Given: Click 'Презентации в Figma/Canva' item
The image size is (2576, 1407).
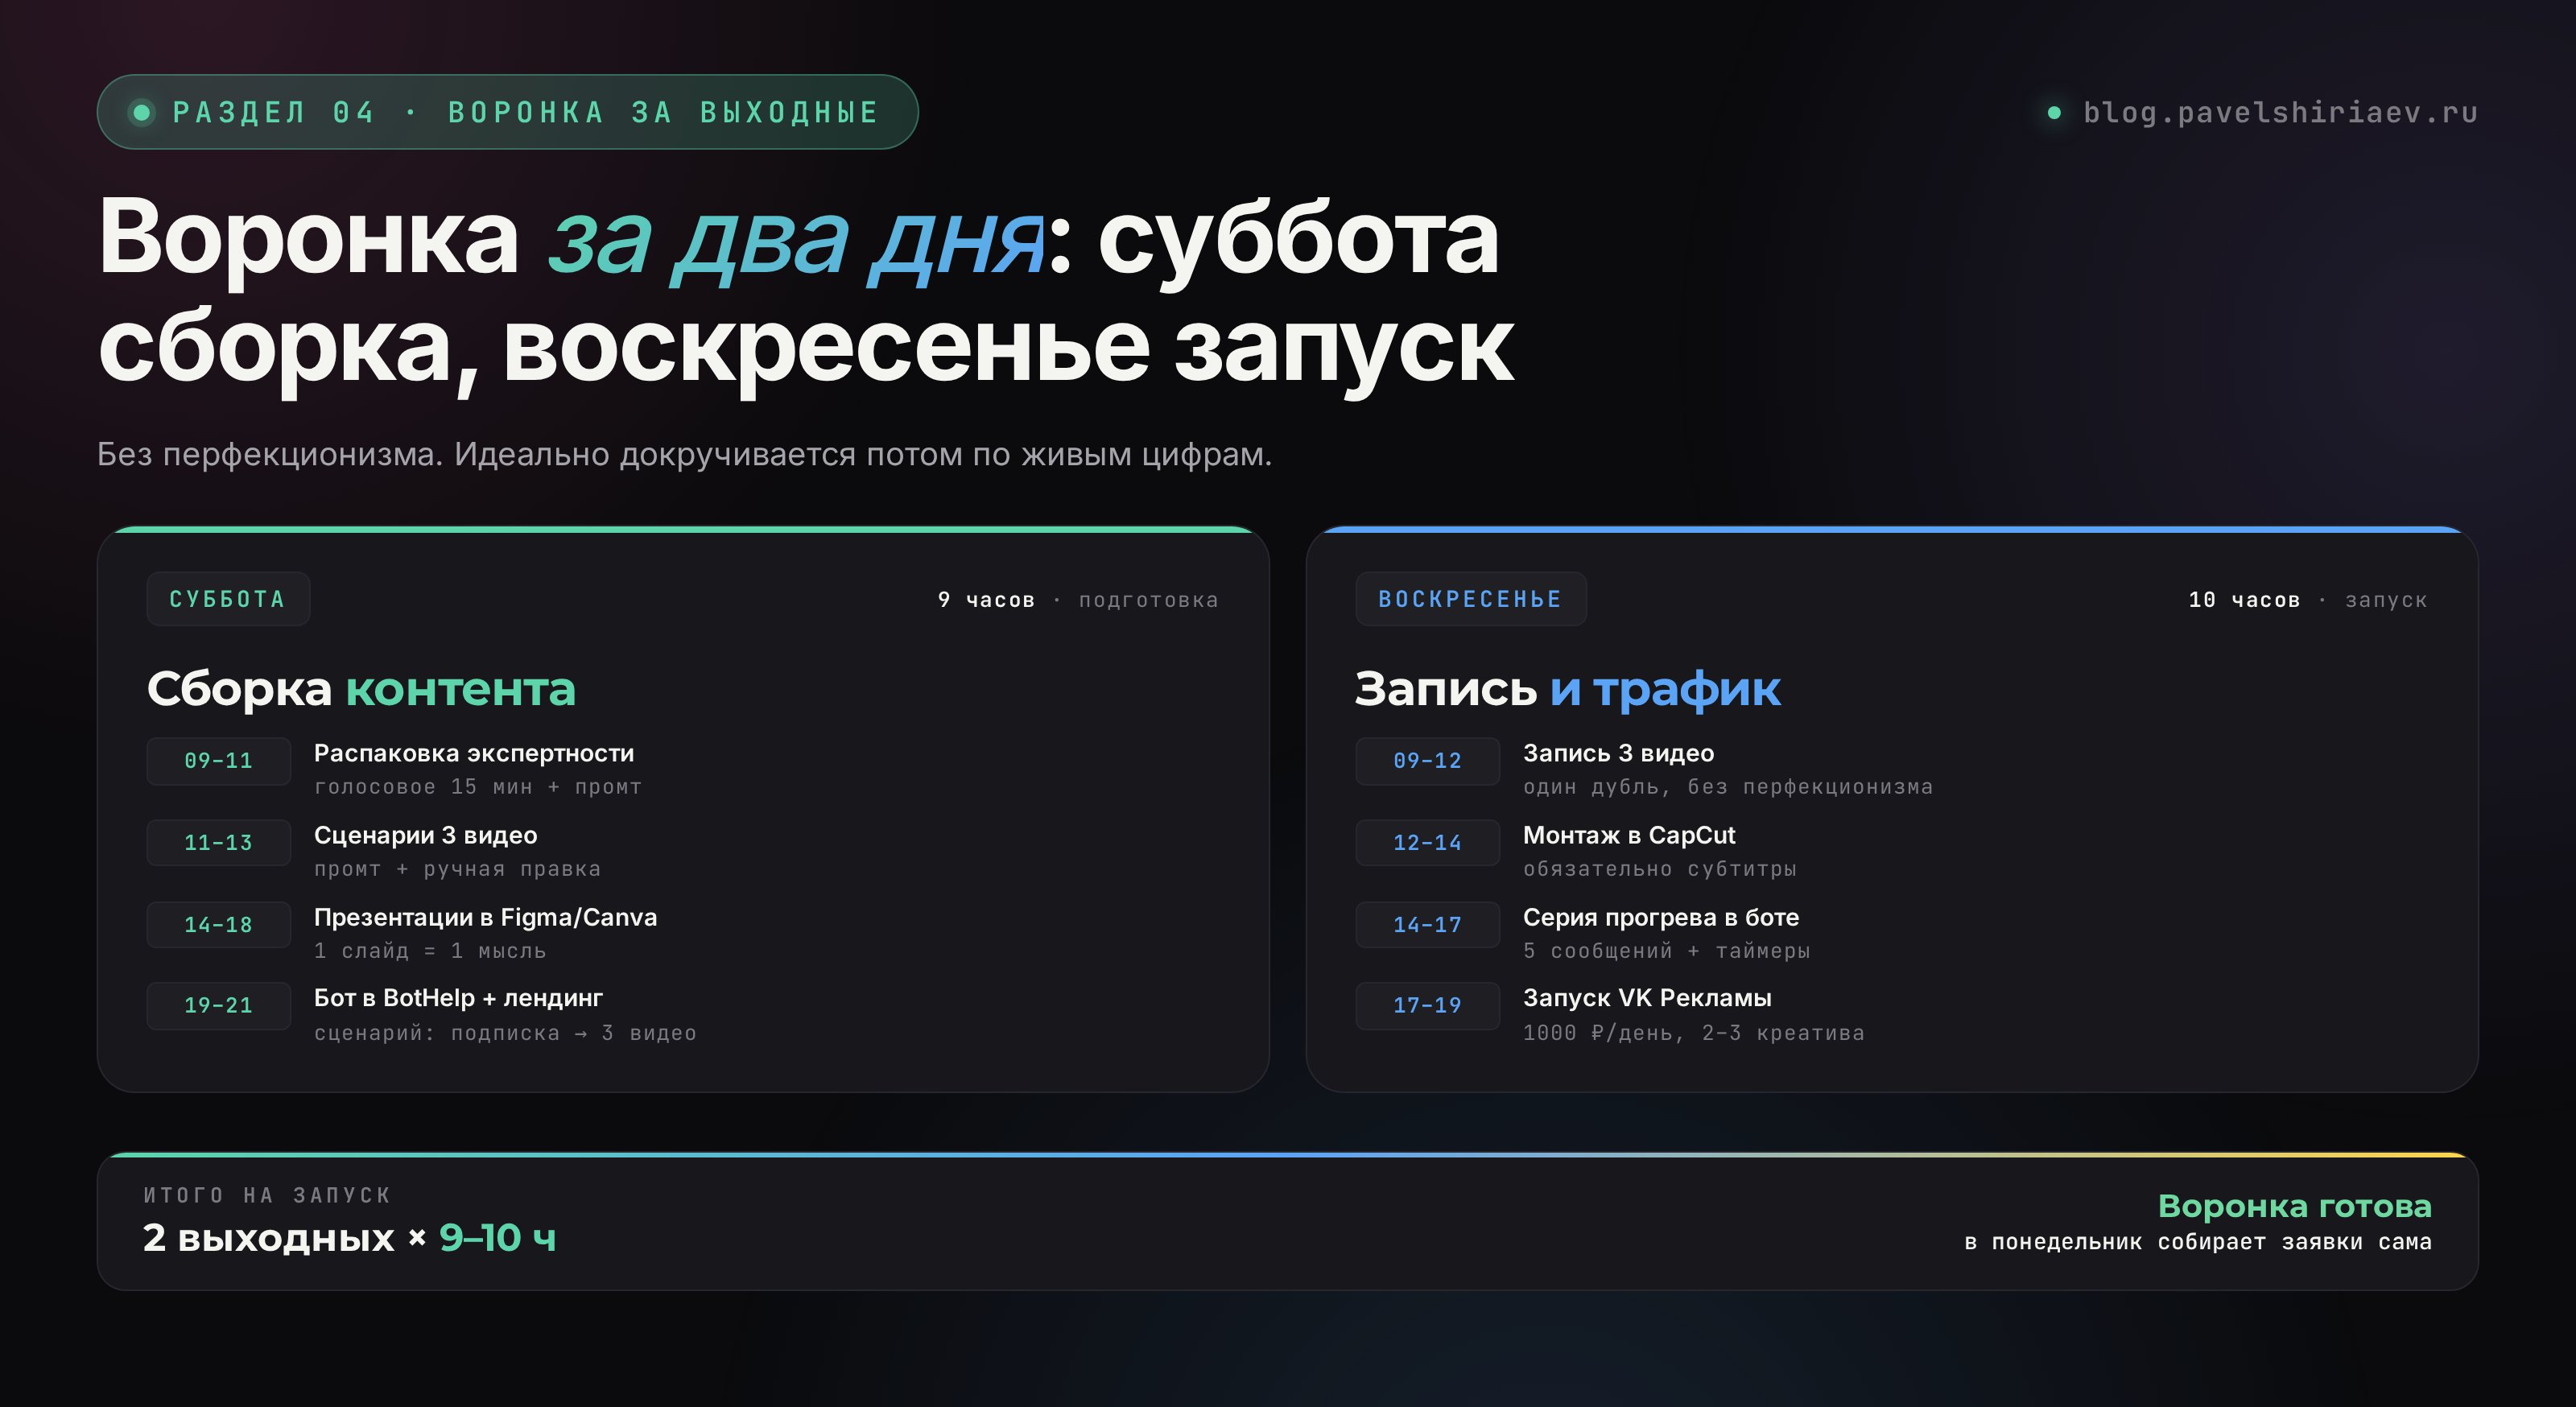Looking at the screenshot, I should point(485,917).
